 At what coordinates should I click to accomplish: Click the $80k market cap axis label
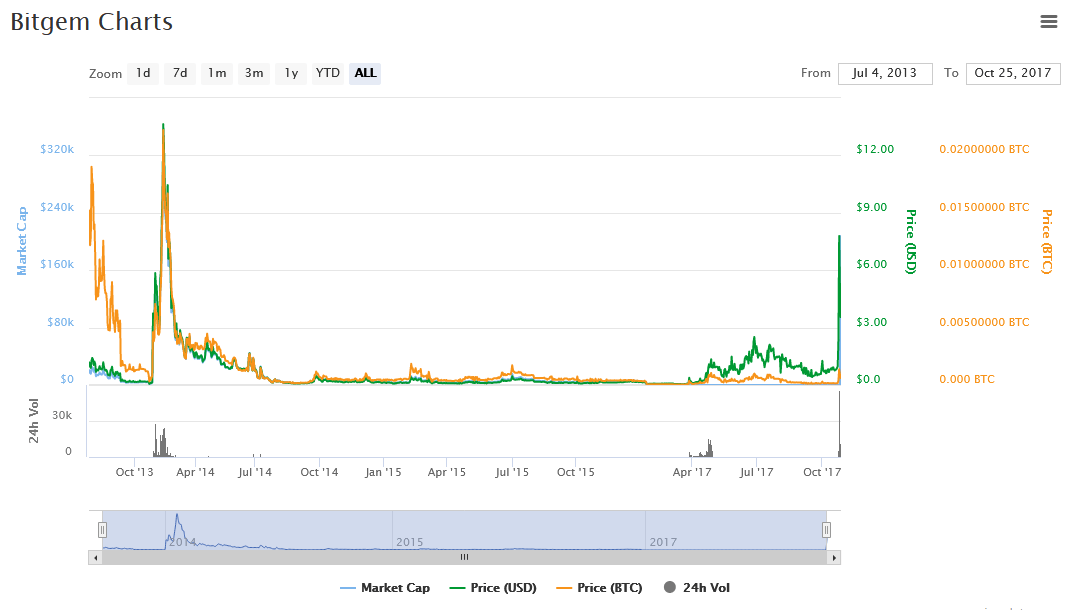[x=60, y=322]
